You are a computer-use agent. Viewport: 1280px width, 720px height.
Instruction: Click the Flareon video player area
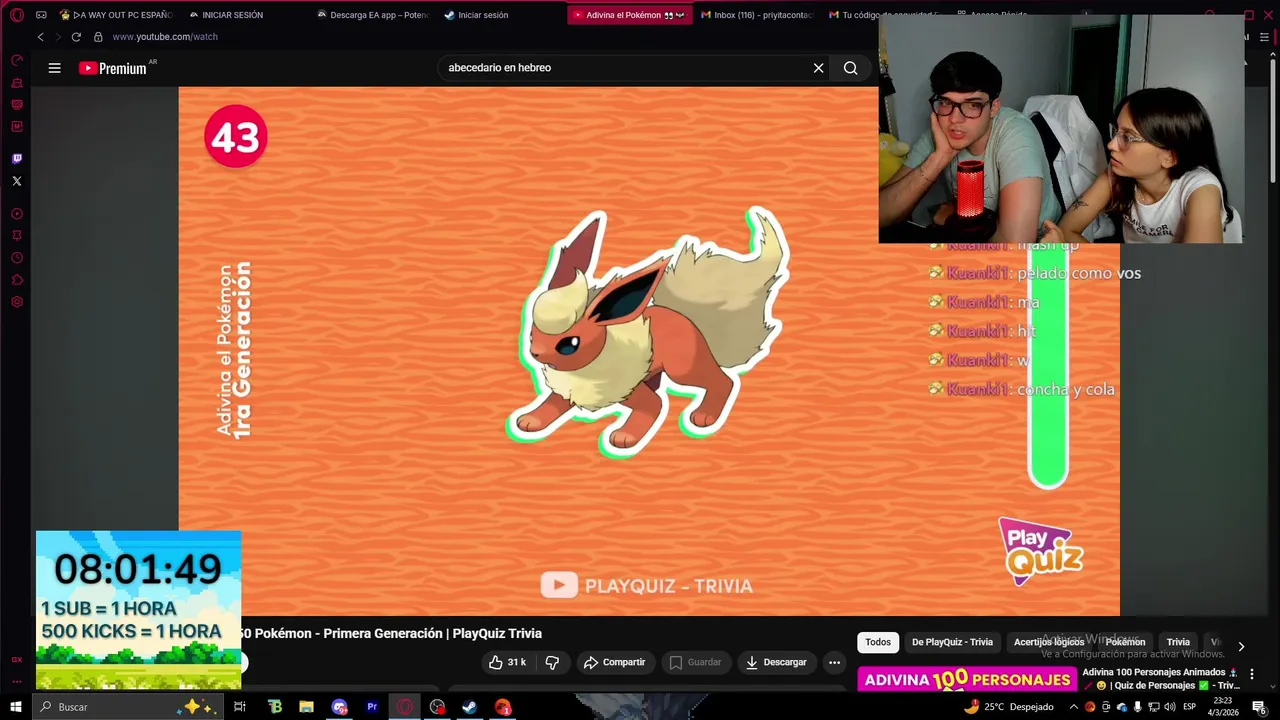pyautogui.click(x=649, y=350)
